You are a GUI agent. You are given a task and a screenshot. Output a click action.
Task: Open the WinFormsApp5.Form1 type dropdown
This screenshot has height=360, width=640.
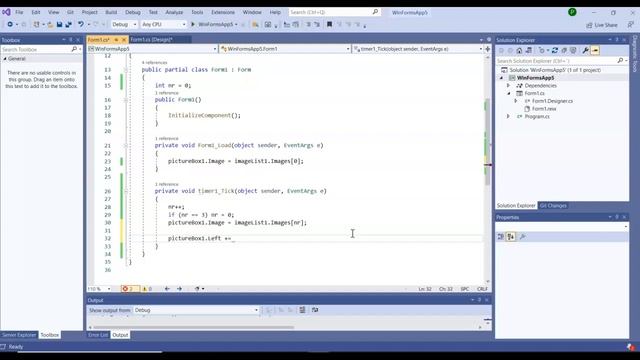click(x=285, y=49)
